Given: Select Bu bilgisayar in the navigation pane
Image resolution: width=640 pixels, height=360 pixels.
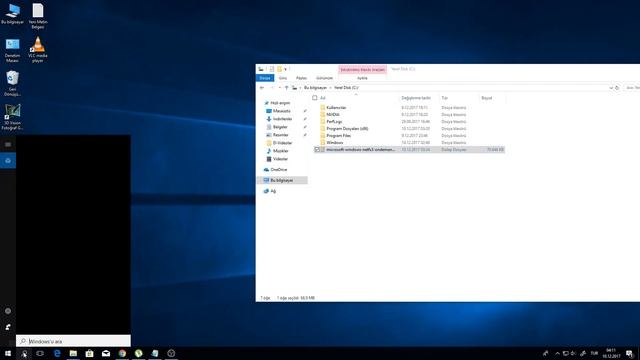Looking at the screenshot, I should [x=282, y=180].
